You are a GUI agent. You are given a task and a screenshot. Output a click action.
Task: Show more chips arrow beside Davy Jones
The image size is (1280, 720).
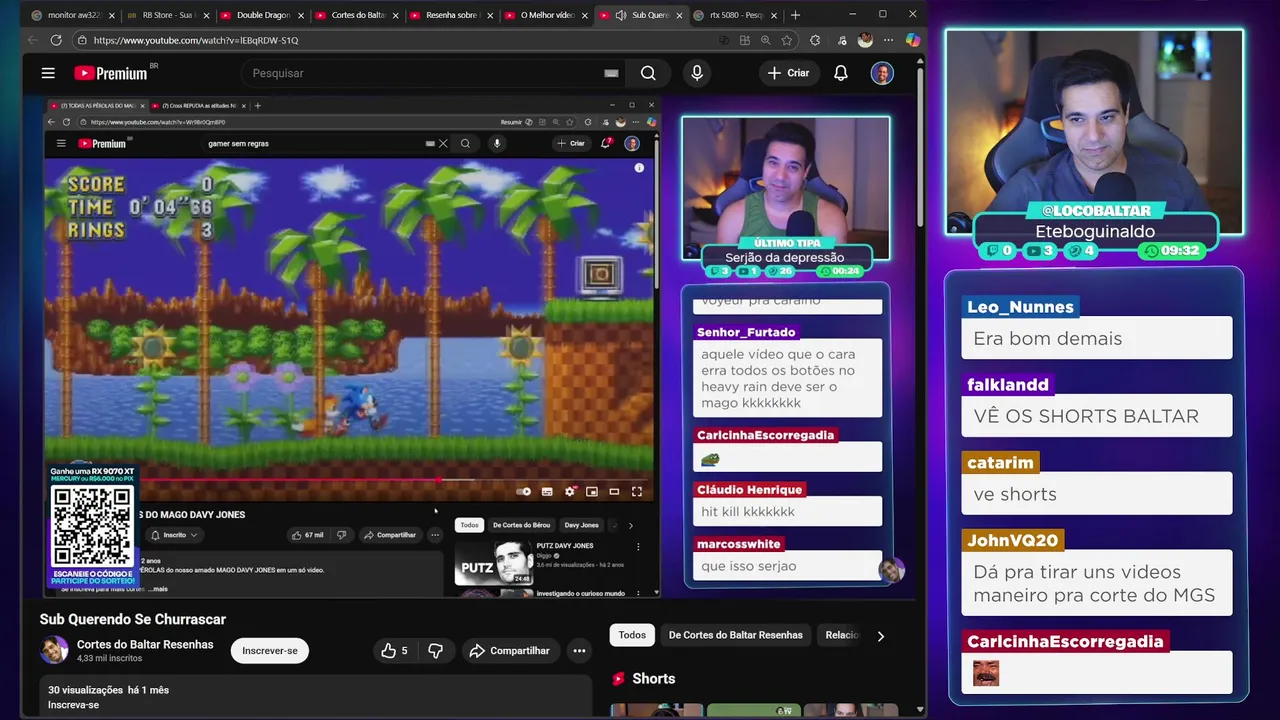click(630, 525)
